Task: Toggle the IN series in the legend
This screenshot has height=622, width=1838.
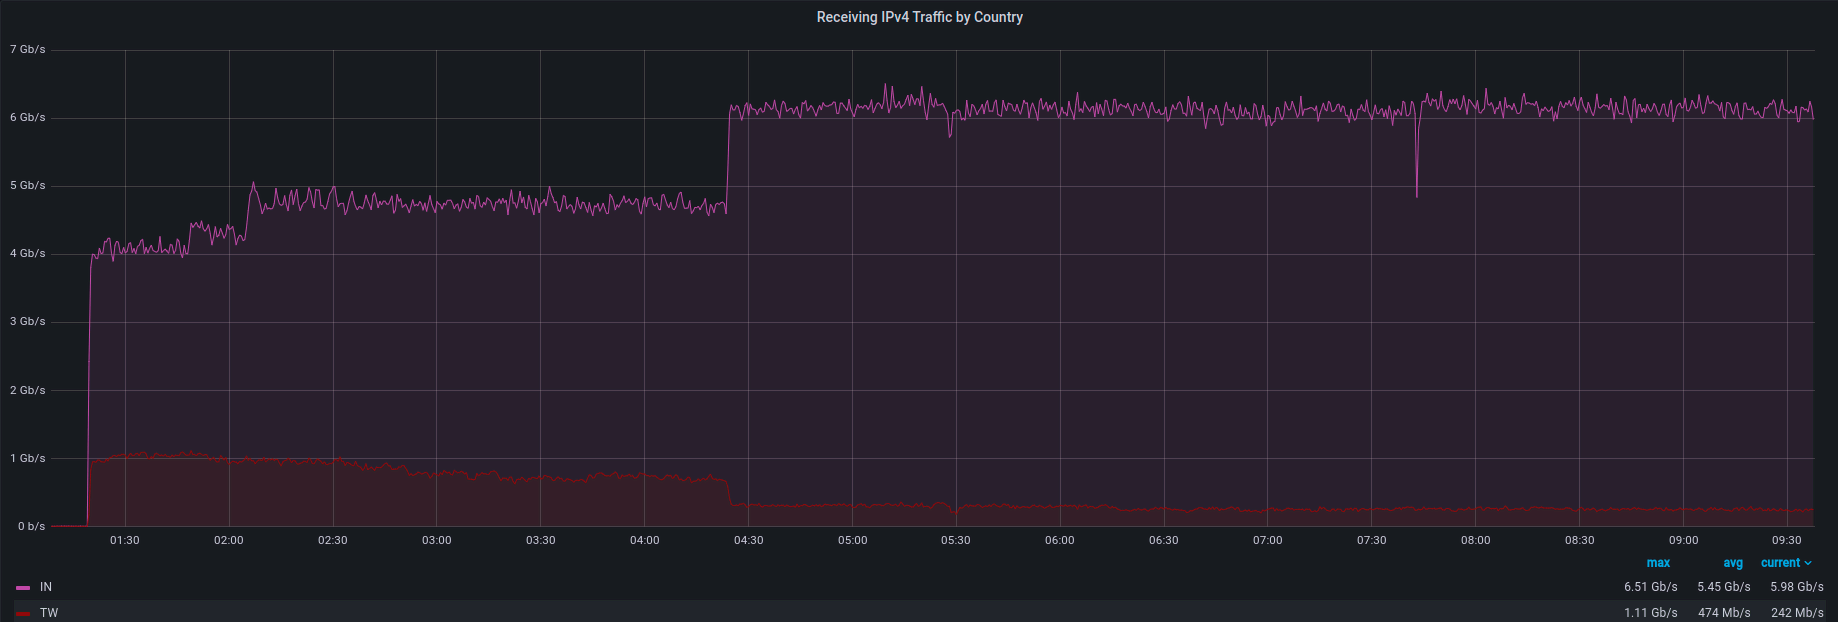Action: click(x=46, y=587)
